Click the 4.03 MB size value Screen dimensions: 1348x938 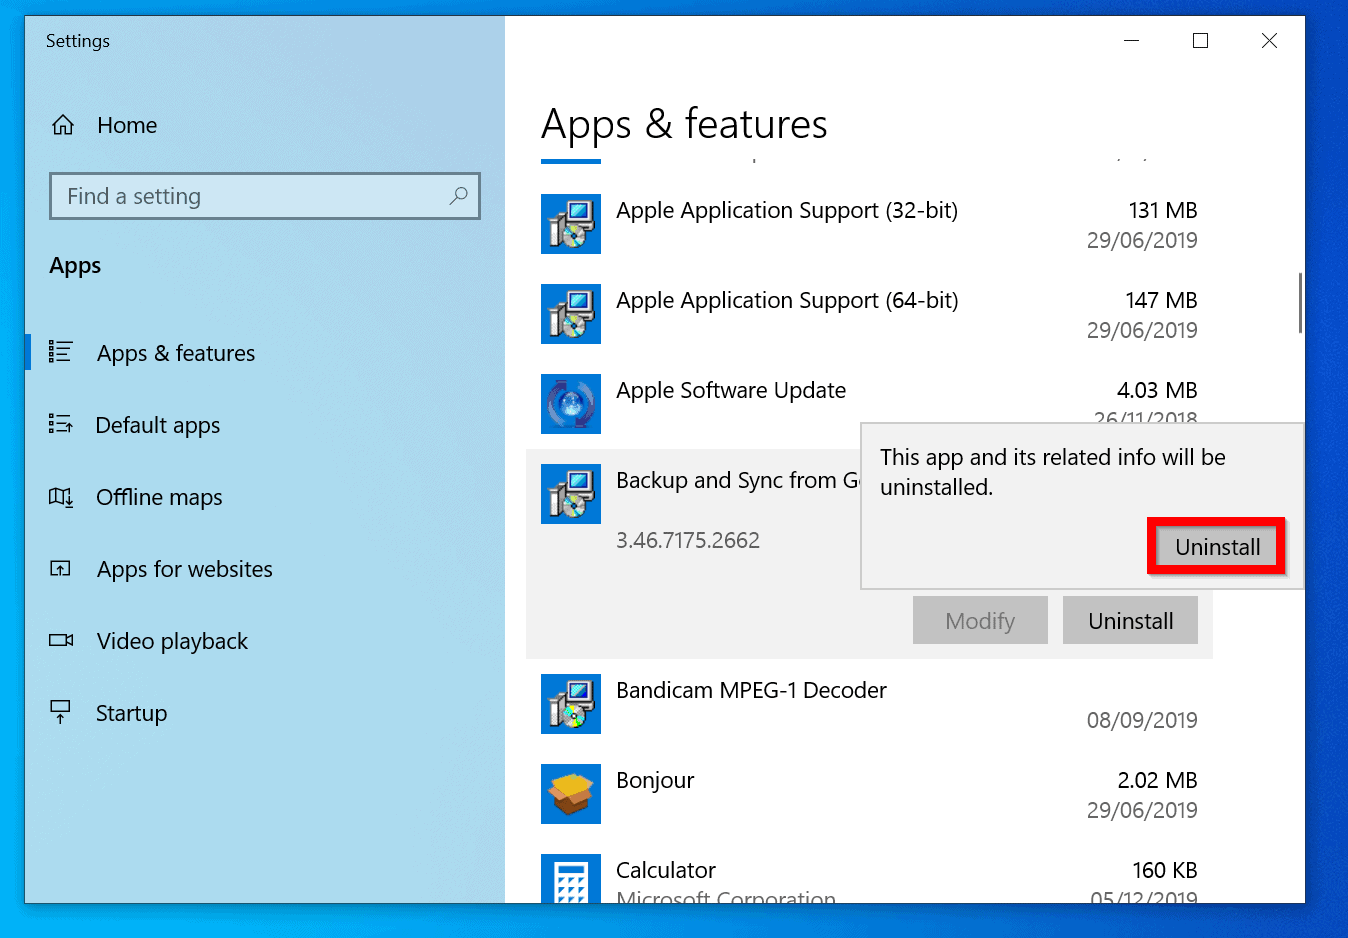[1157, 390]
